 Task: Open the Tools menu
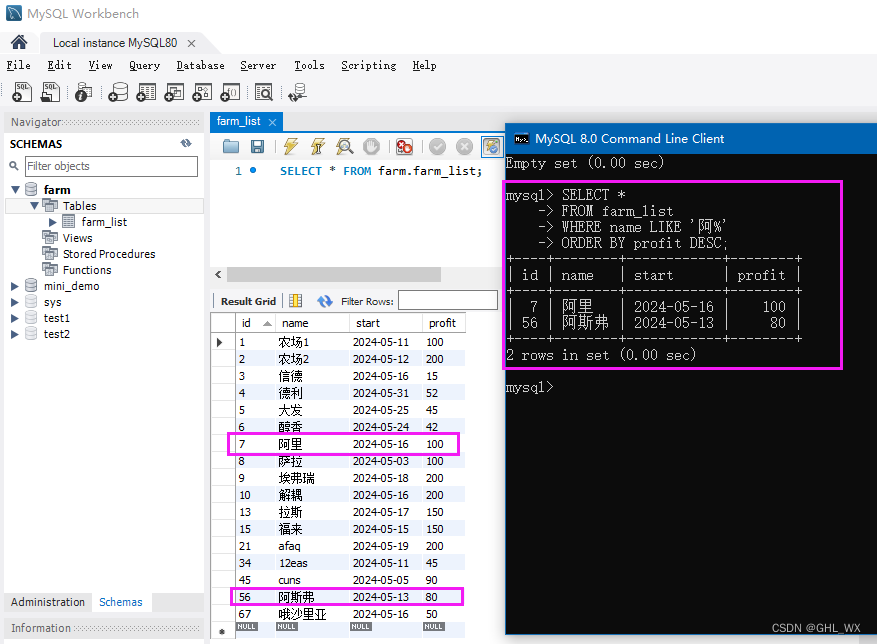309,65
